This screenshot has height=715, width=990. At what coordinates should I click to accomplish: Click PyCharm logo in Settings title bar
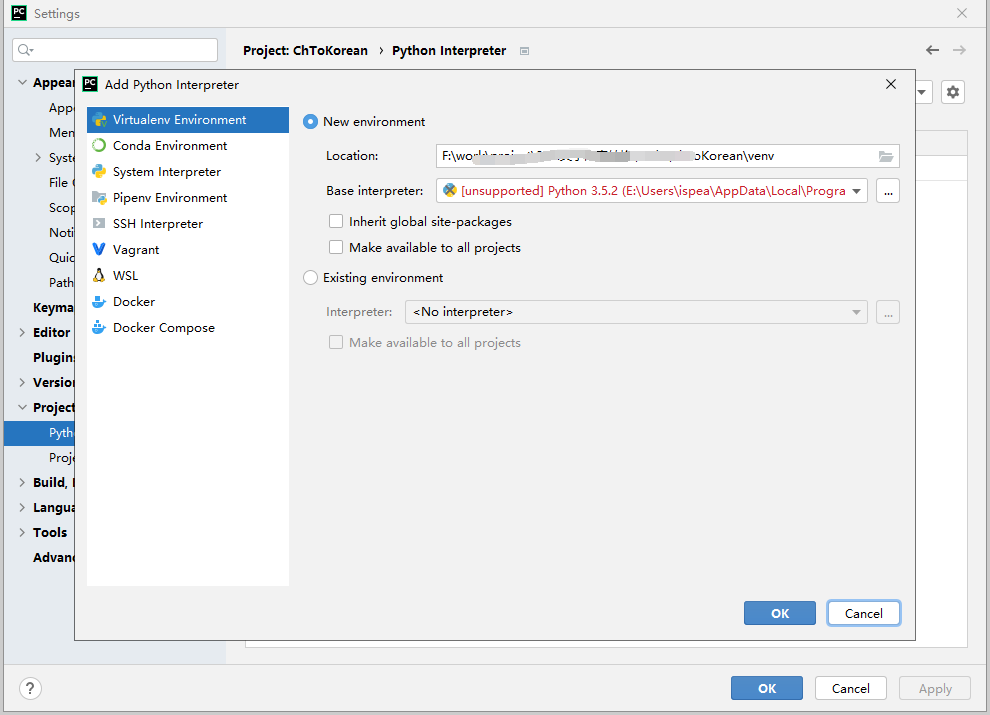(x=20, y=13)
